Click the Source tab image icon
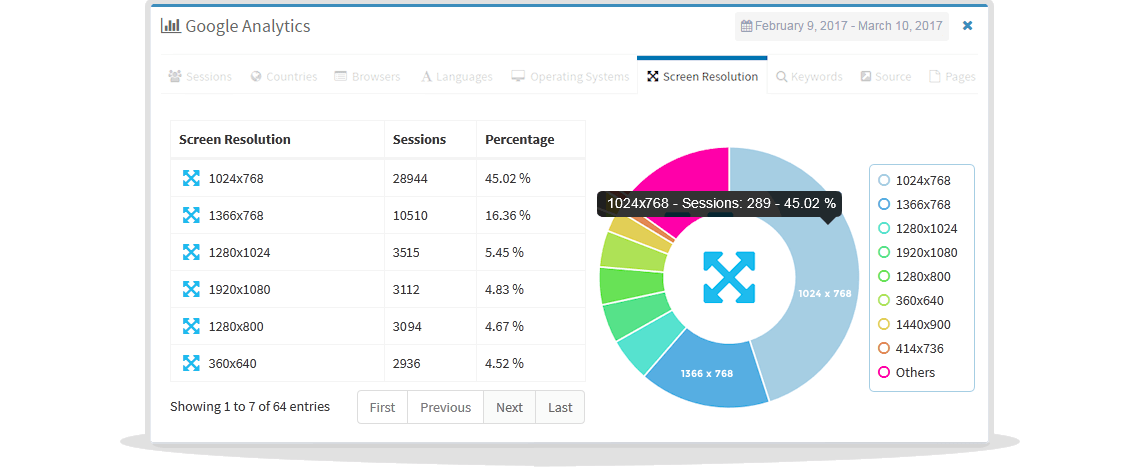The height and width of the screenshot is (467, 1140). tap(866, 76)
